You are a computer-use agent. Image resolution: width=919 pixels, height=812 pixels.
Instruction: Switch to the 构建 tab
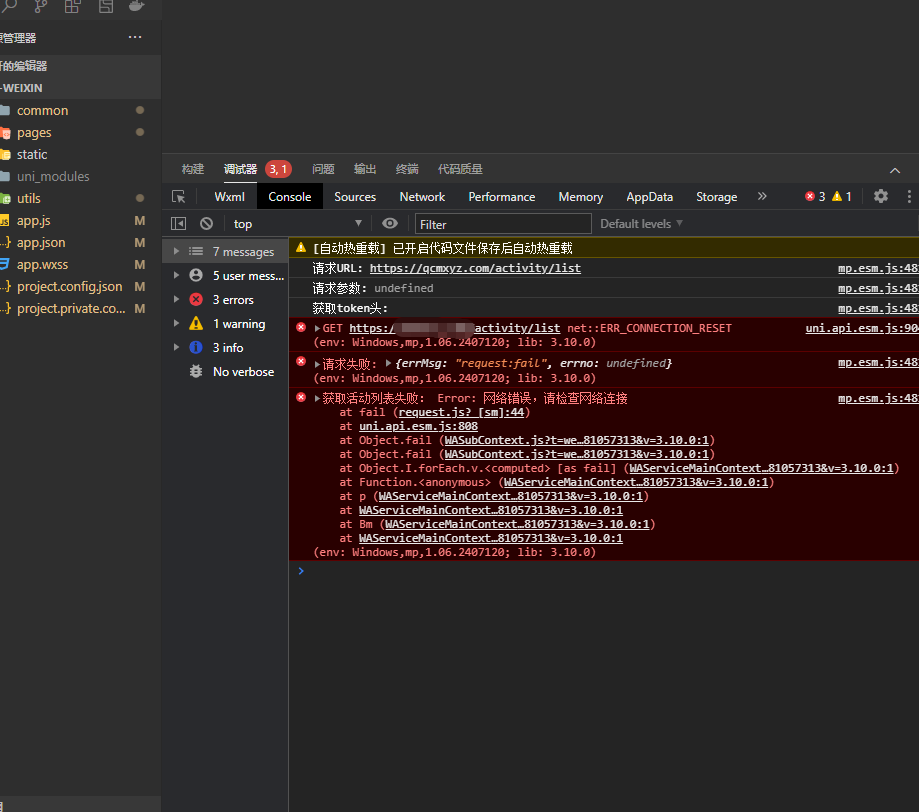point(192,169)
